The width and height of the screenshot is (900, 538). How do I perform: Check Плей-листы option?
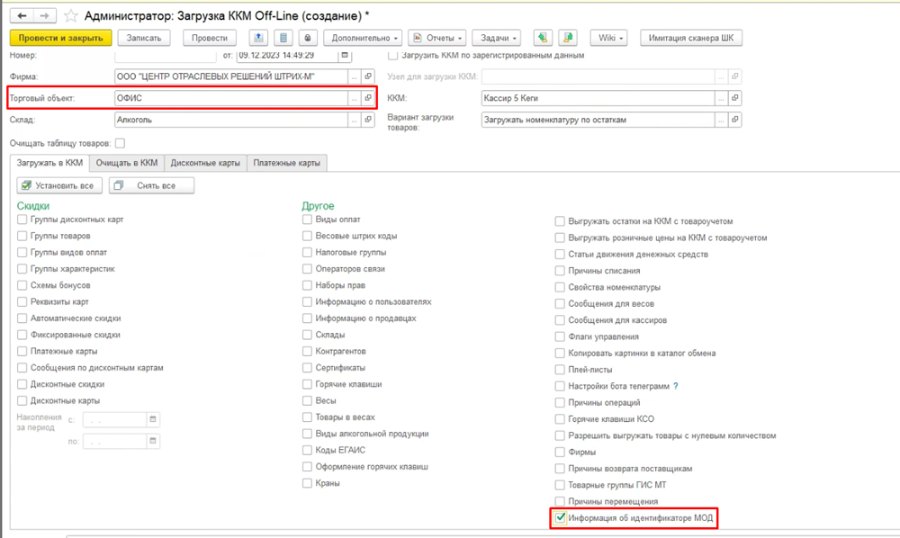click(x=560, y=370)
